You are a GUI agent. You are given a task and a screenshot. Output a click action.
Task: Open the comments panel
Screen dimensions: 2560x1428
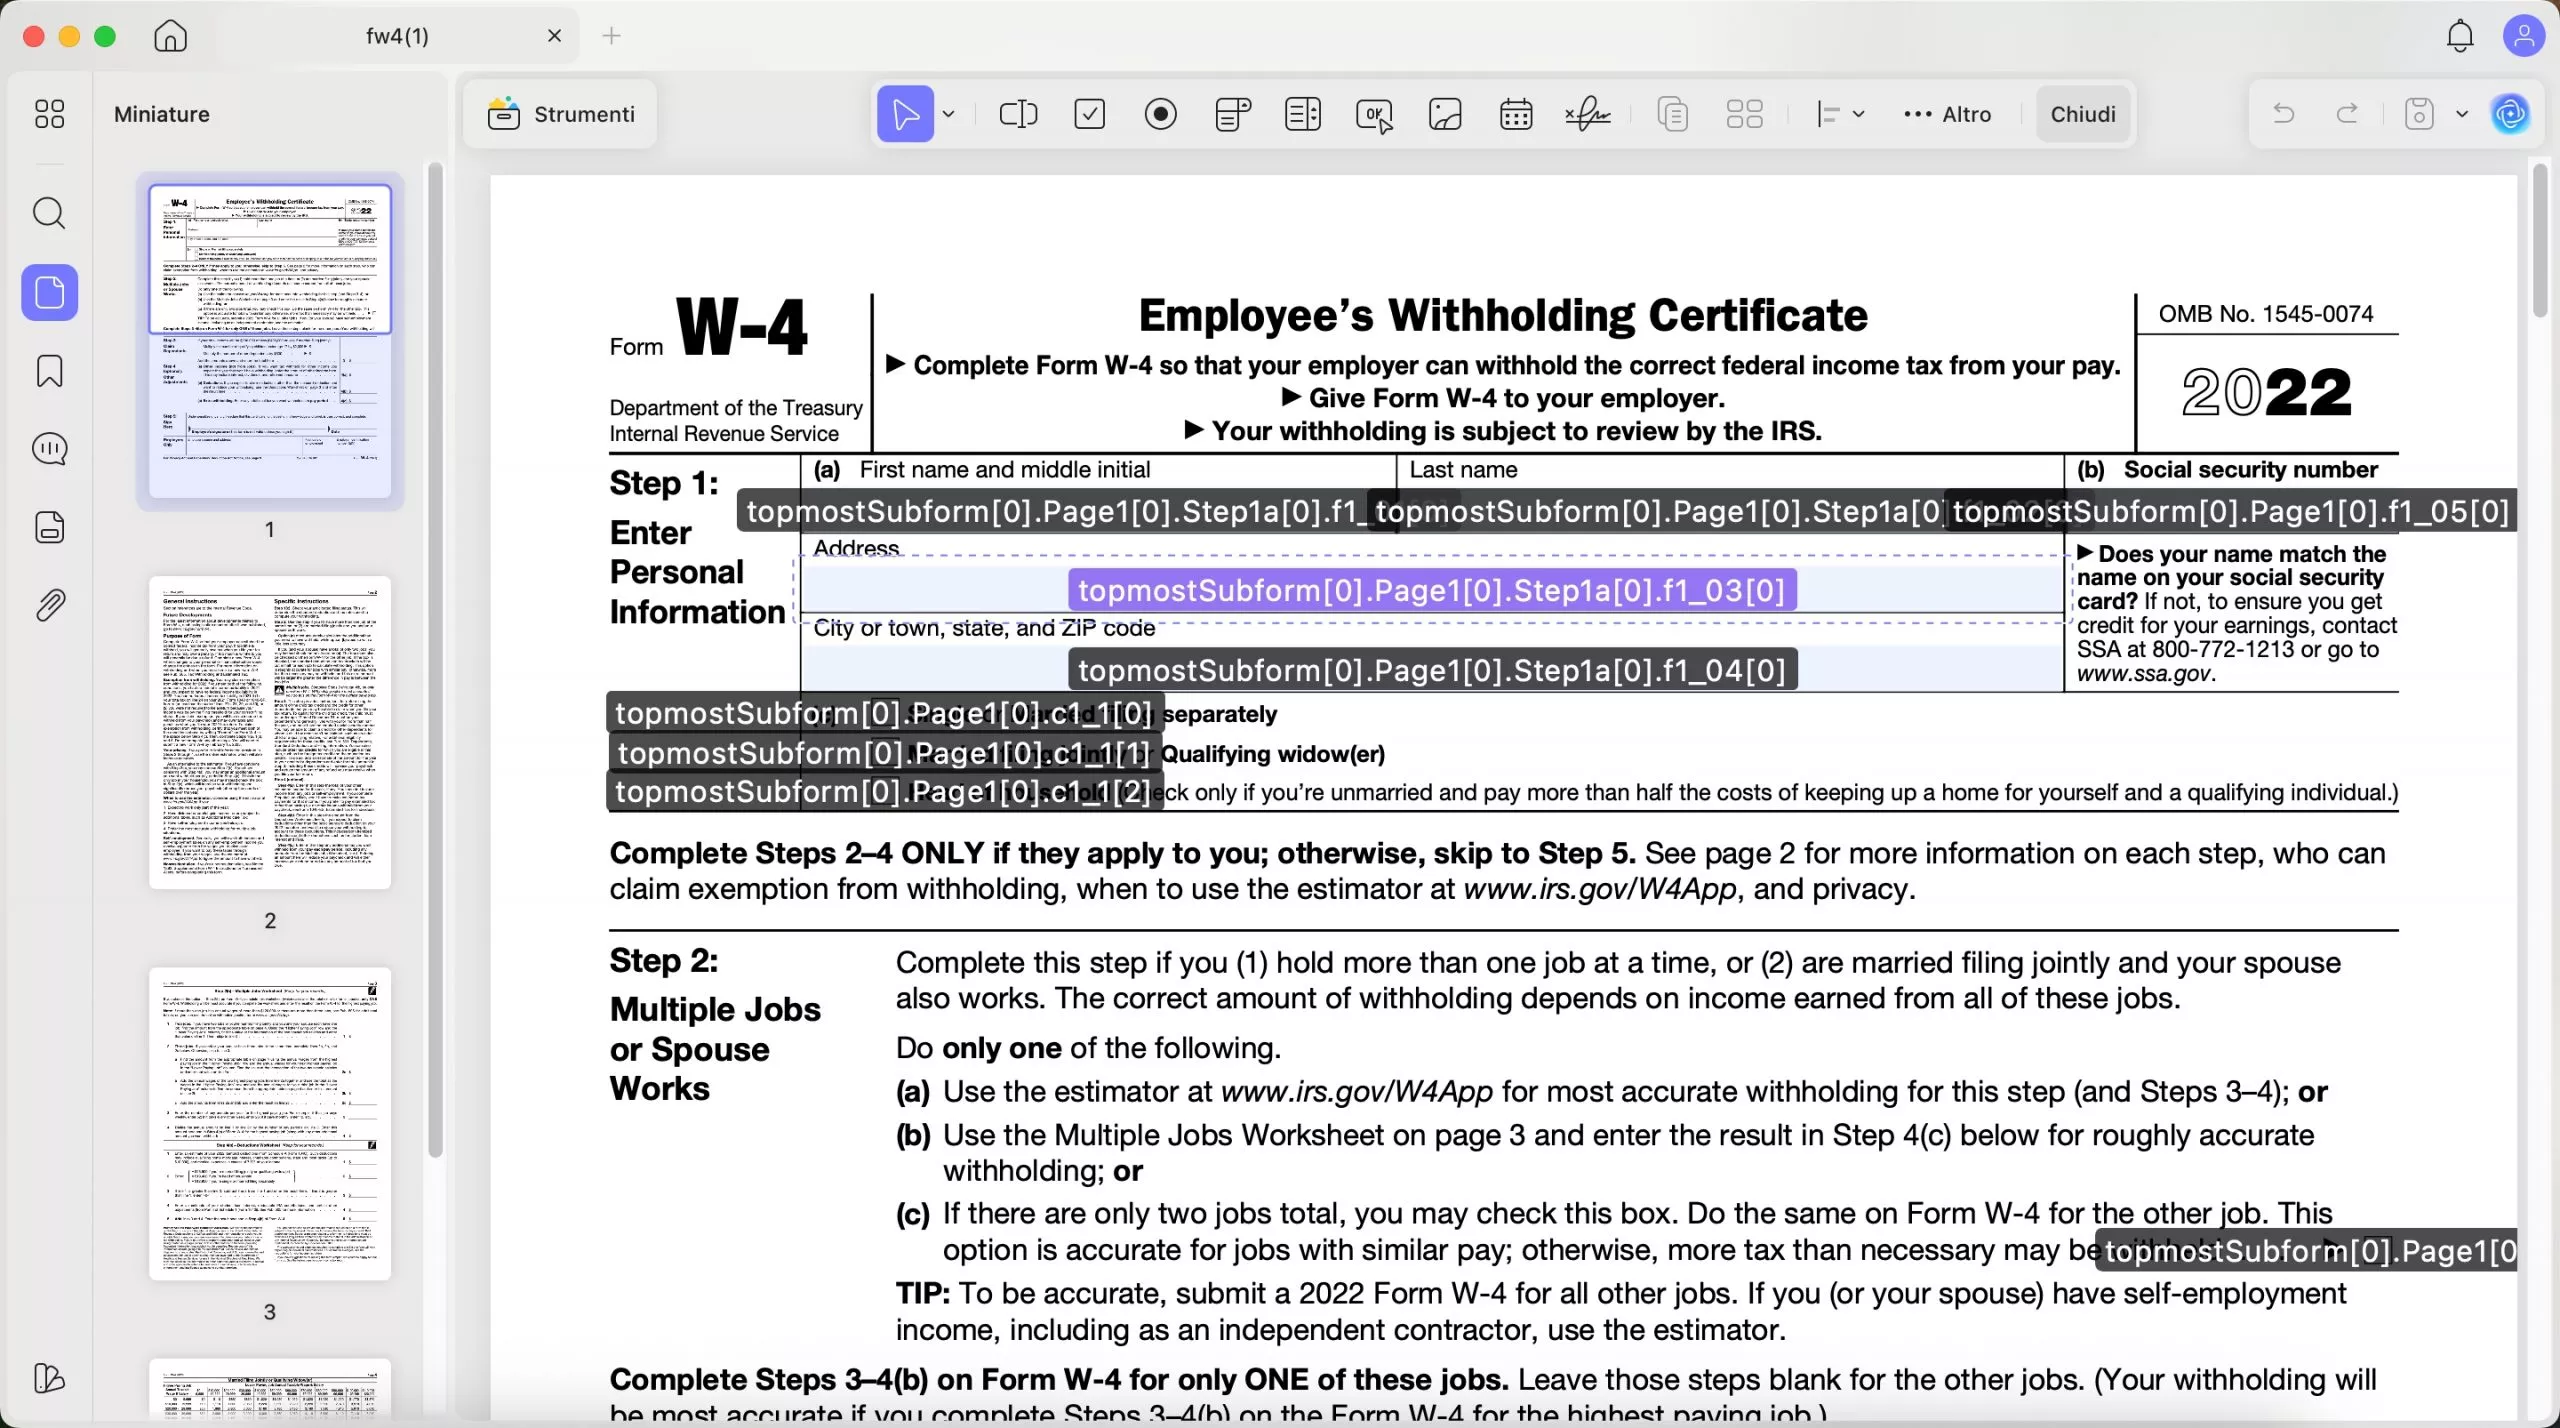coord(49,449)
